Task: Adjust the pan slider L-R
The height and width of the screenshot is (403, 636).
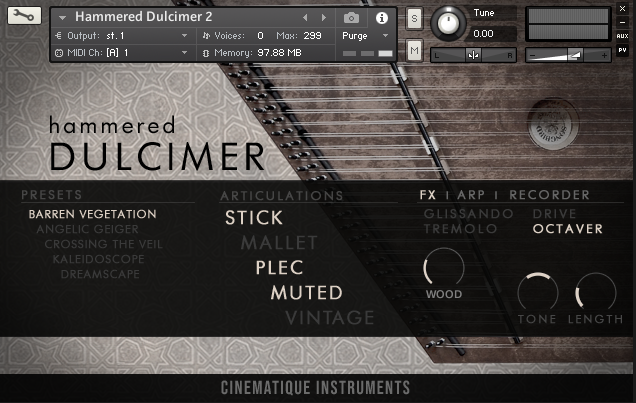Action: click(x=473, y=55)
